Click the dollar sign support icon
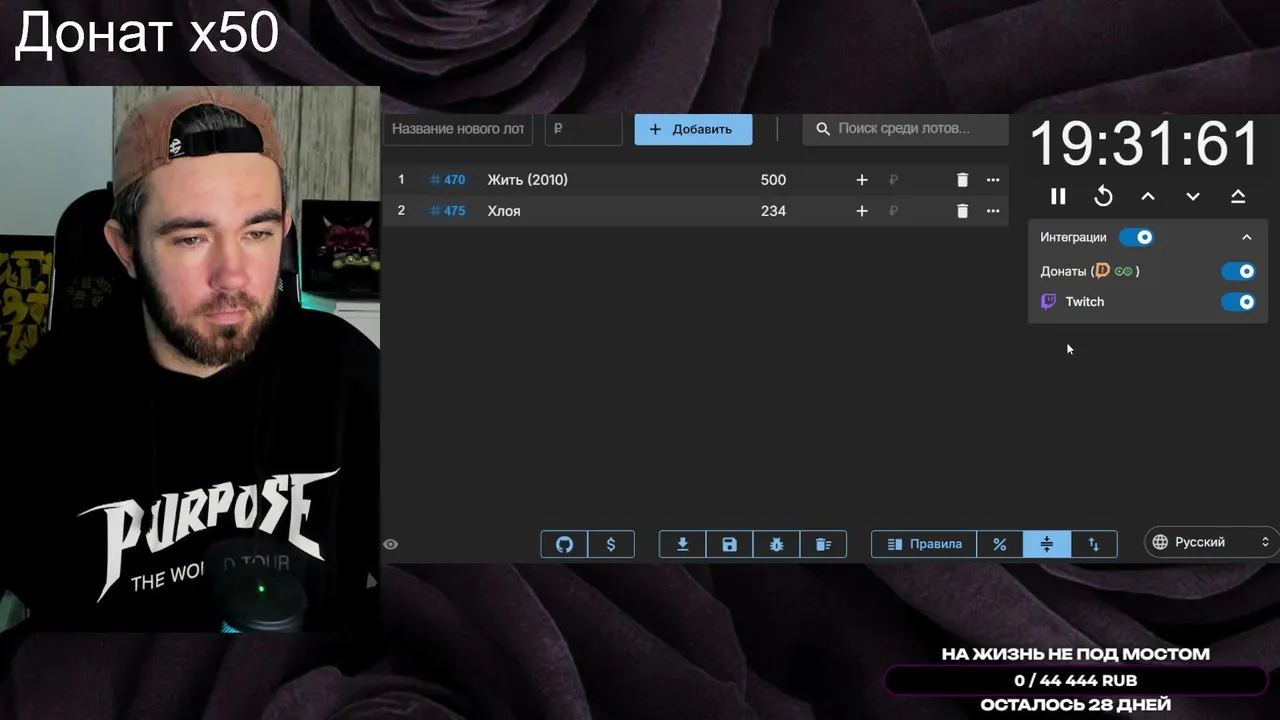 [x=611, y=544]
